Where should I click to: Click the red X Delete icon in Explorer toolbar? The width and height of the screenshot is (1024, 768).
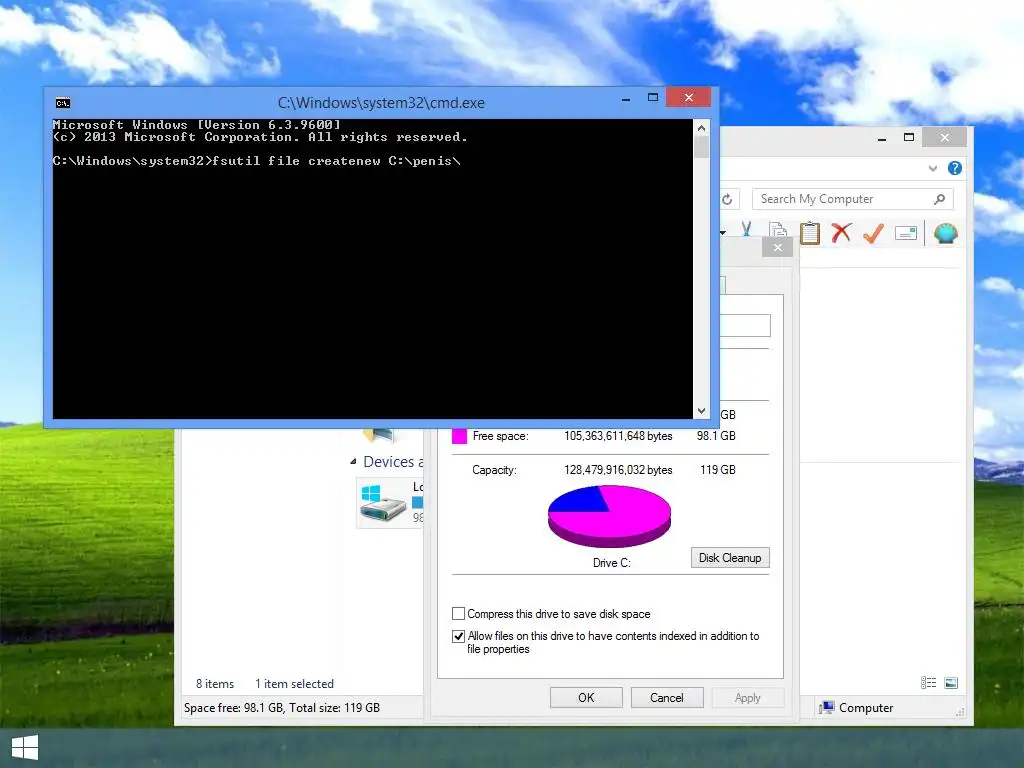click(841, 232)
